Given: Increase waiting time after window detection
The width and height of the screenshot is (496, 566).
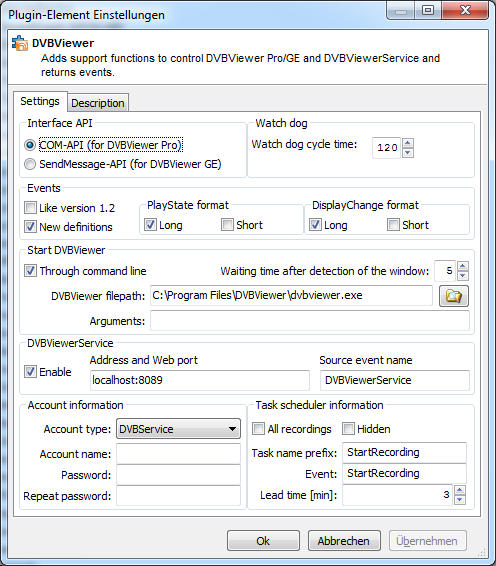Looking at the screenshot, I should click(x=463, y=266).
